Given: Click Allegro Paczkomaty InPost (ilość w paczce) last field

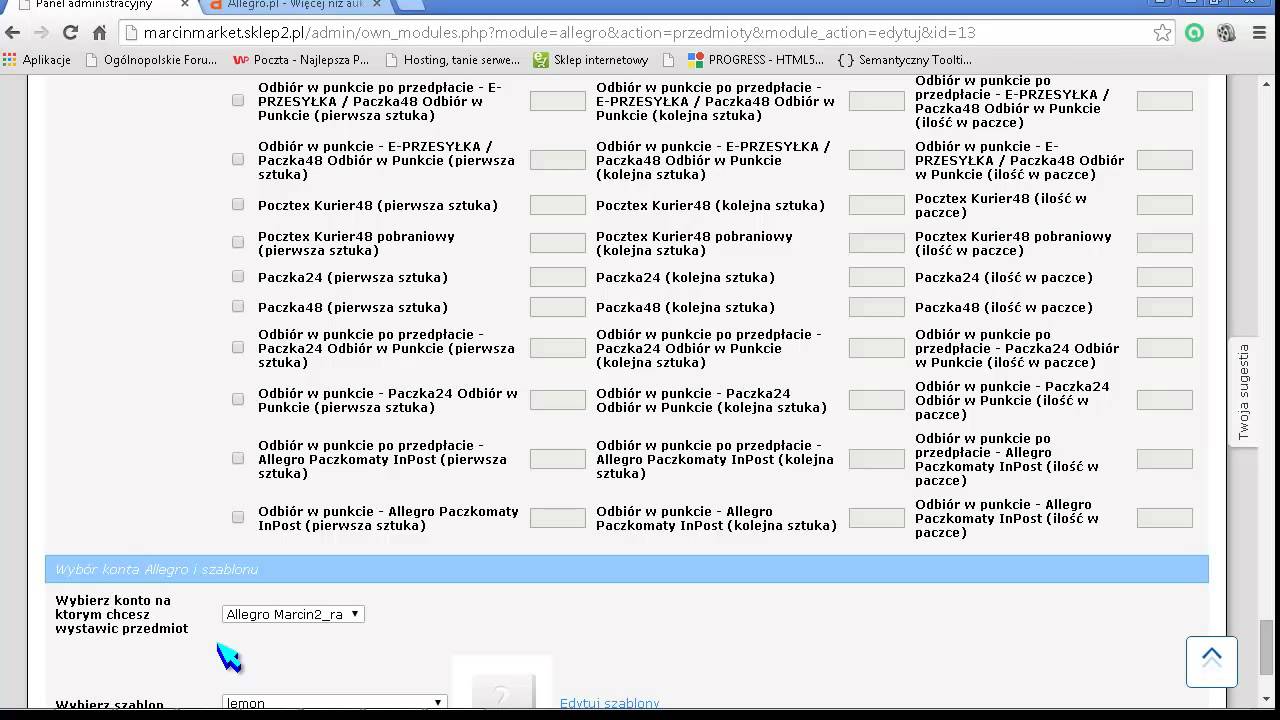Looking at the screenshot, I should (x=1165, y=518).
